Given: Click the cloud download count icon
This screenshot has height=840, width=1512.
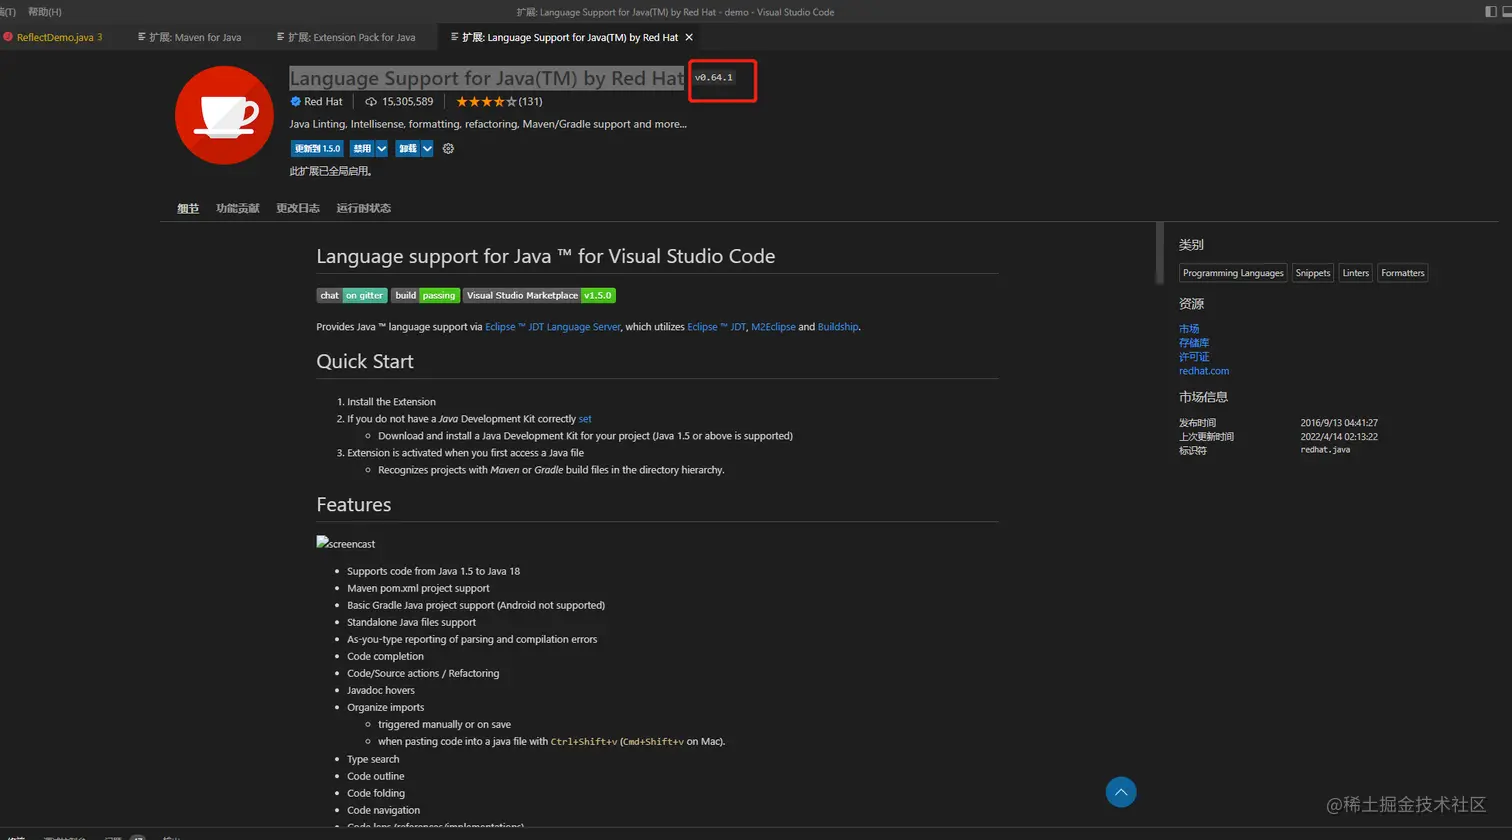Looking at the screenshot, I should 371,101.
